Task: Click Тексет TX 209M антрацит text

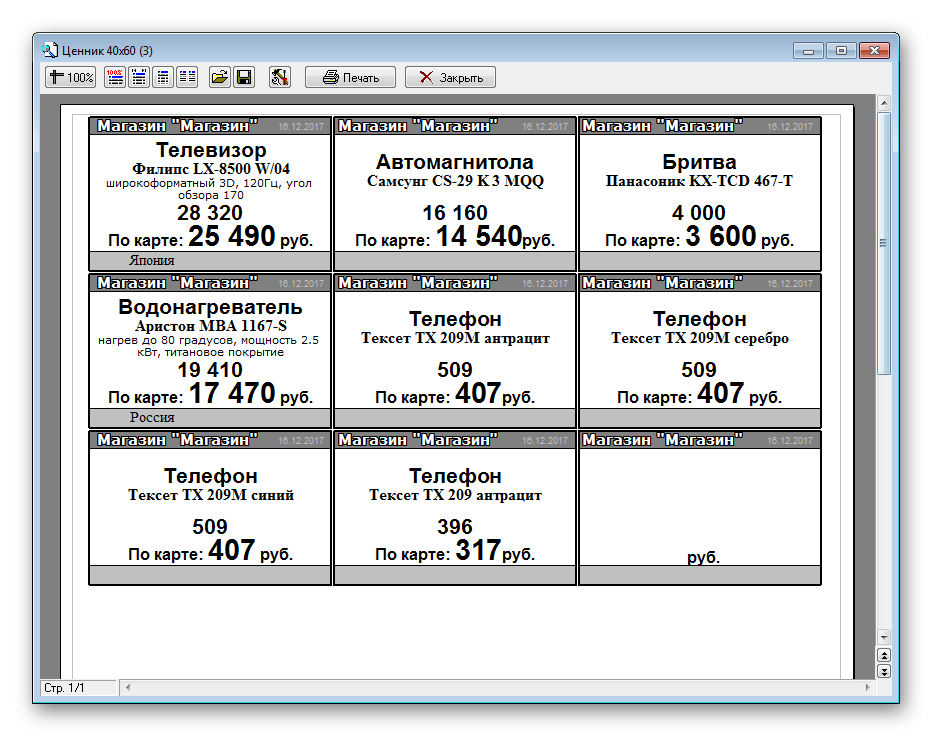Action: coord(455,338)
